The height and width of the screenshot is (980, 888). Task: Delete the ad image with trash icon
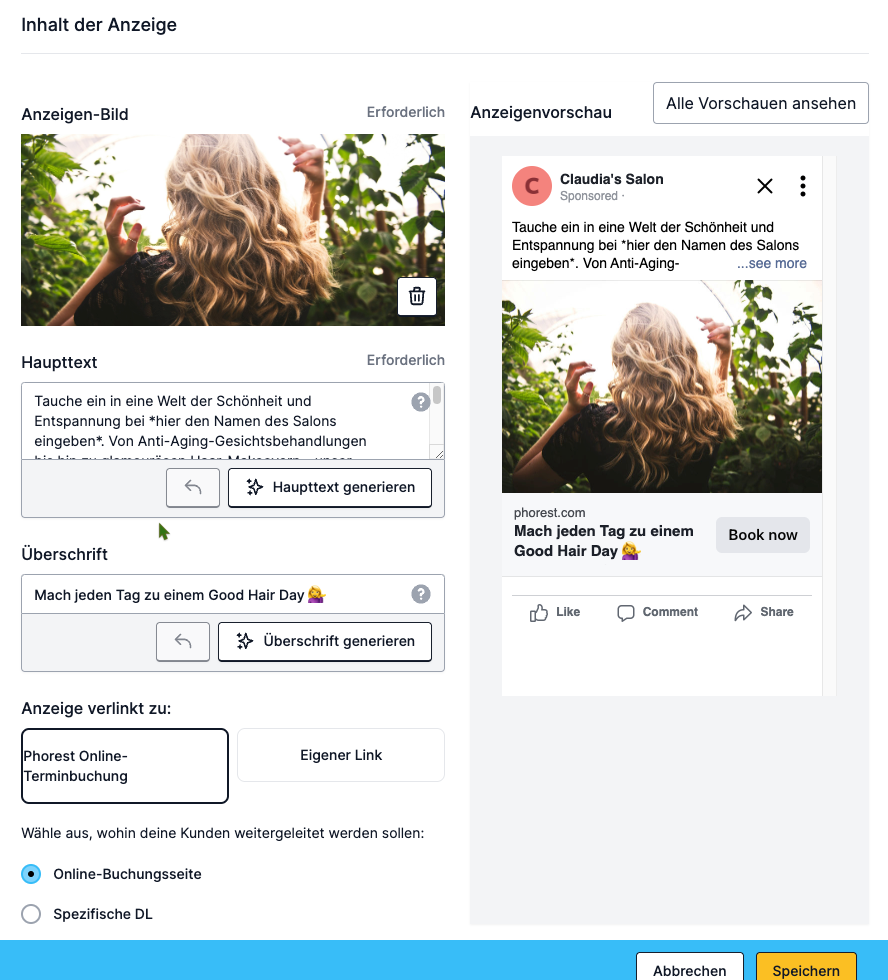point(417,296)
